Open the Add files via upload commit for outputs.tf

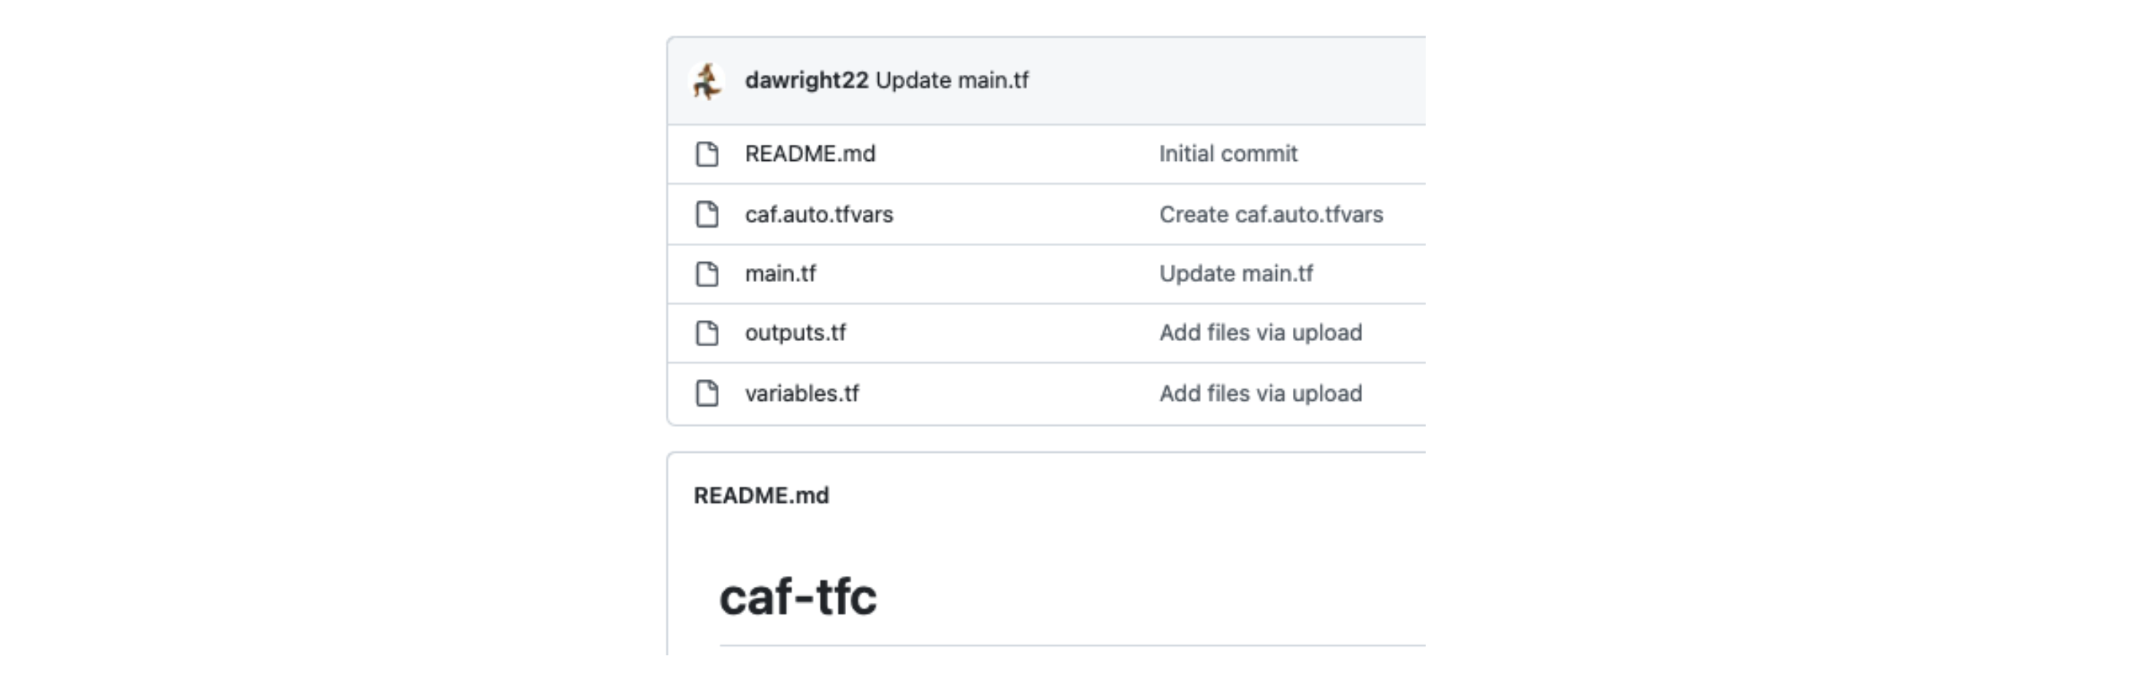pyautogui.click(x=1260, y=333)
